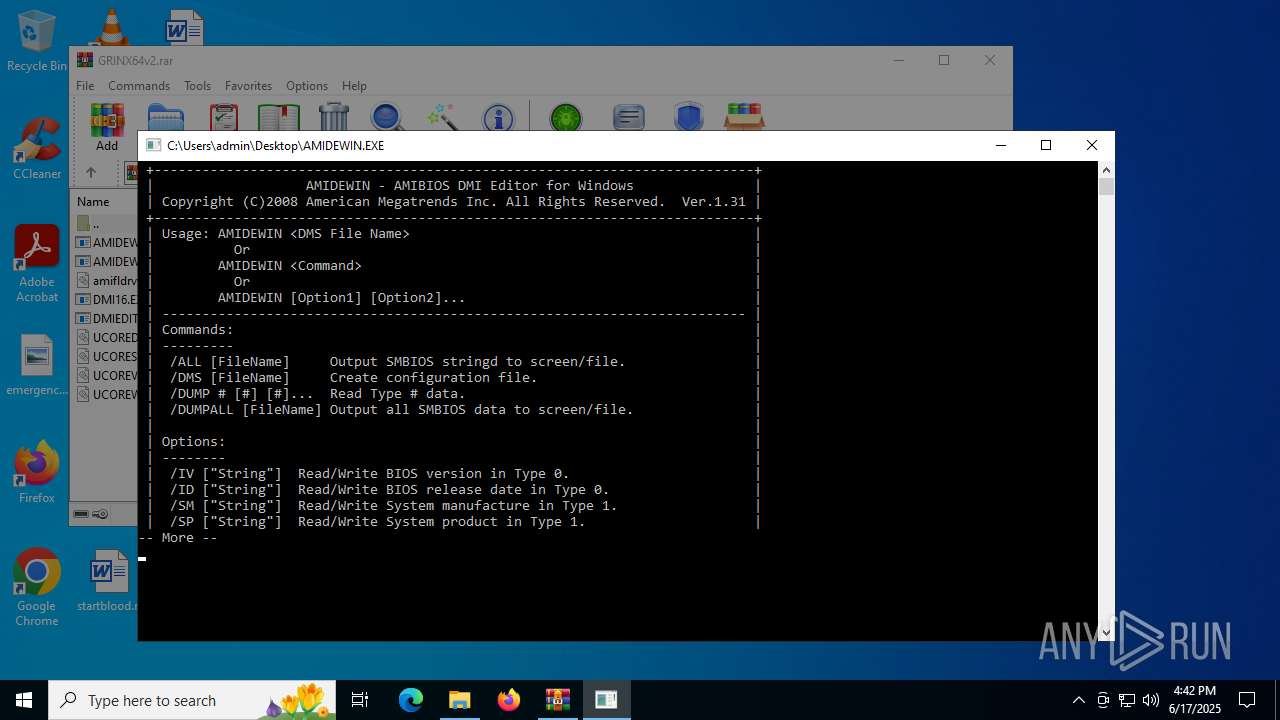This screenshot has height=720, width=1280.
Task: Click the Protect shield icon in WinRAR
Action: tap(688, 117)
